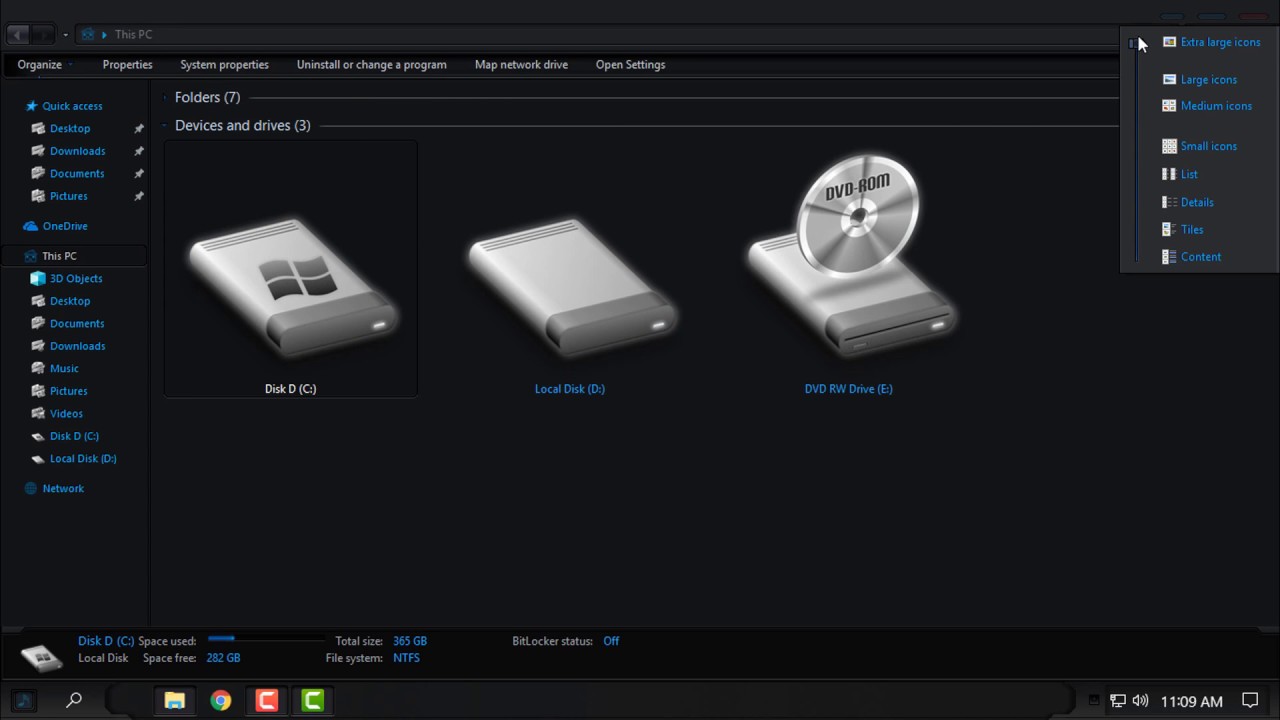1280x720 pixels.
Task: Open Google Chrome from the taskbar
Action: (220, 700)
